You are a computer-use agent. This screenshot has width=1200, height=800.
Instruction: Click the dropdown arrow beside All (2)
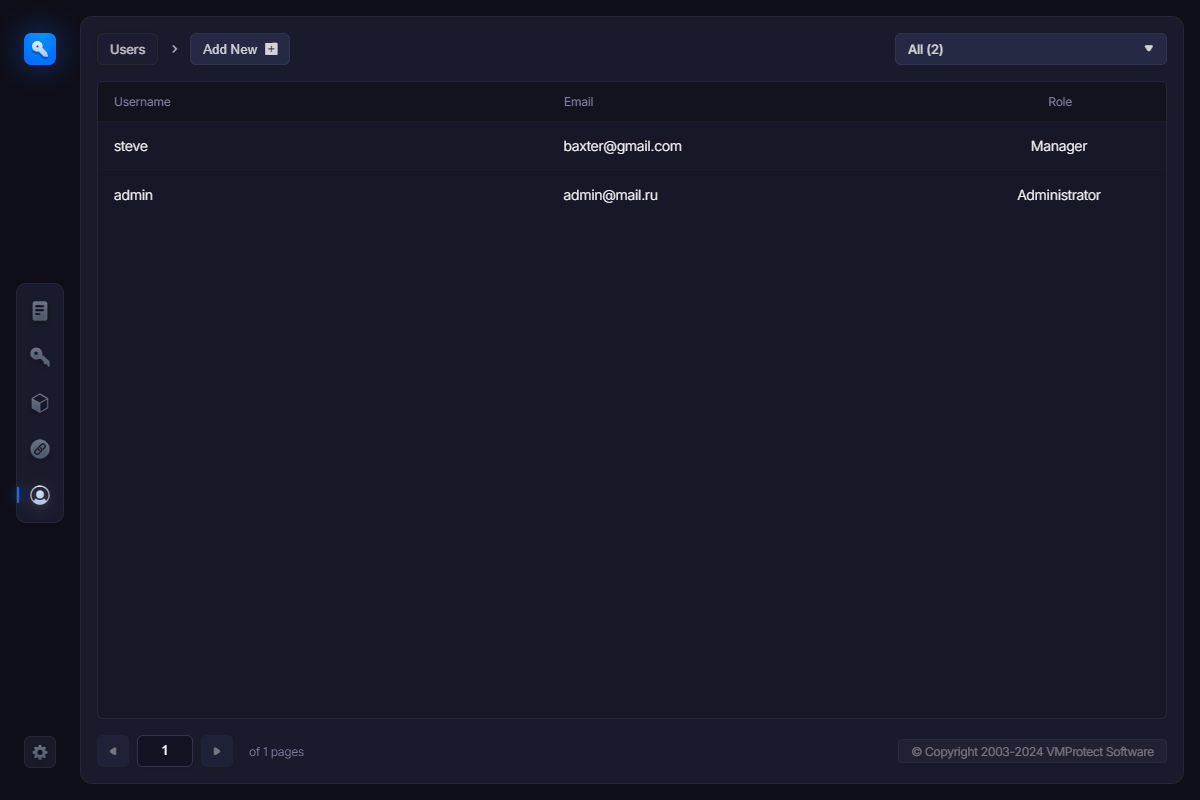pyautogui.click(x=1148, y=49)
